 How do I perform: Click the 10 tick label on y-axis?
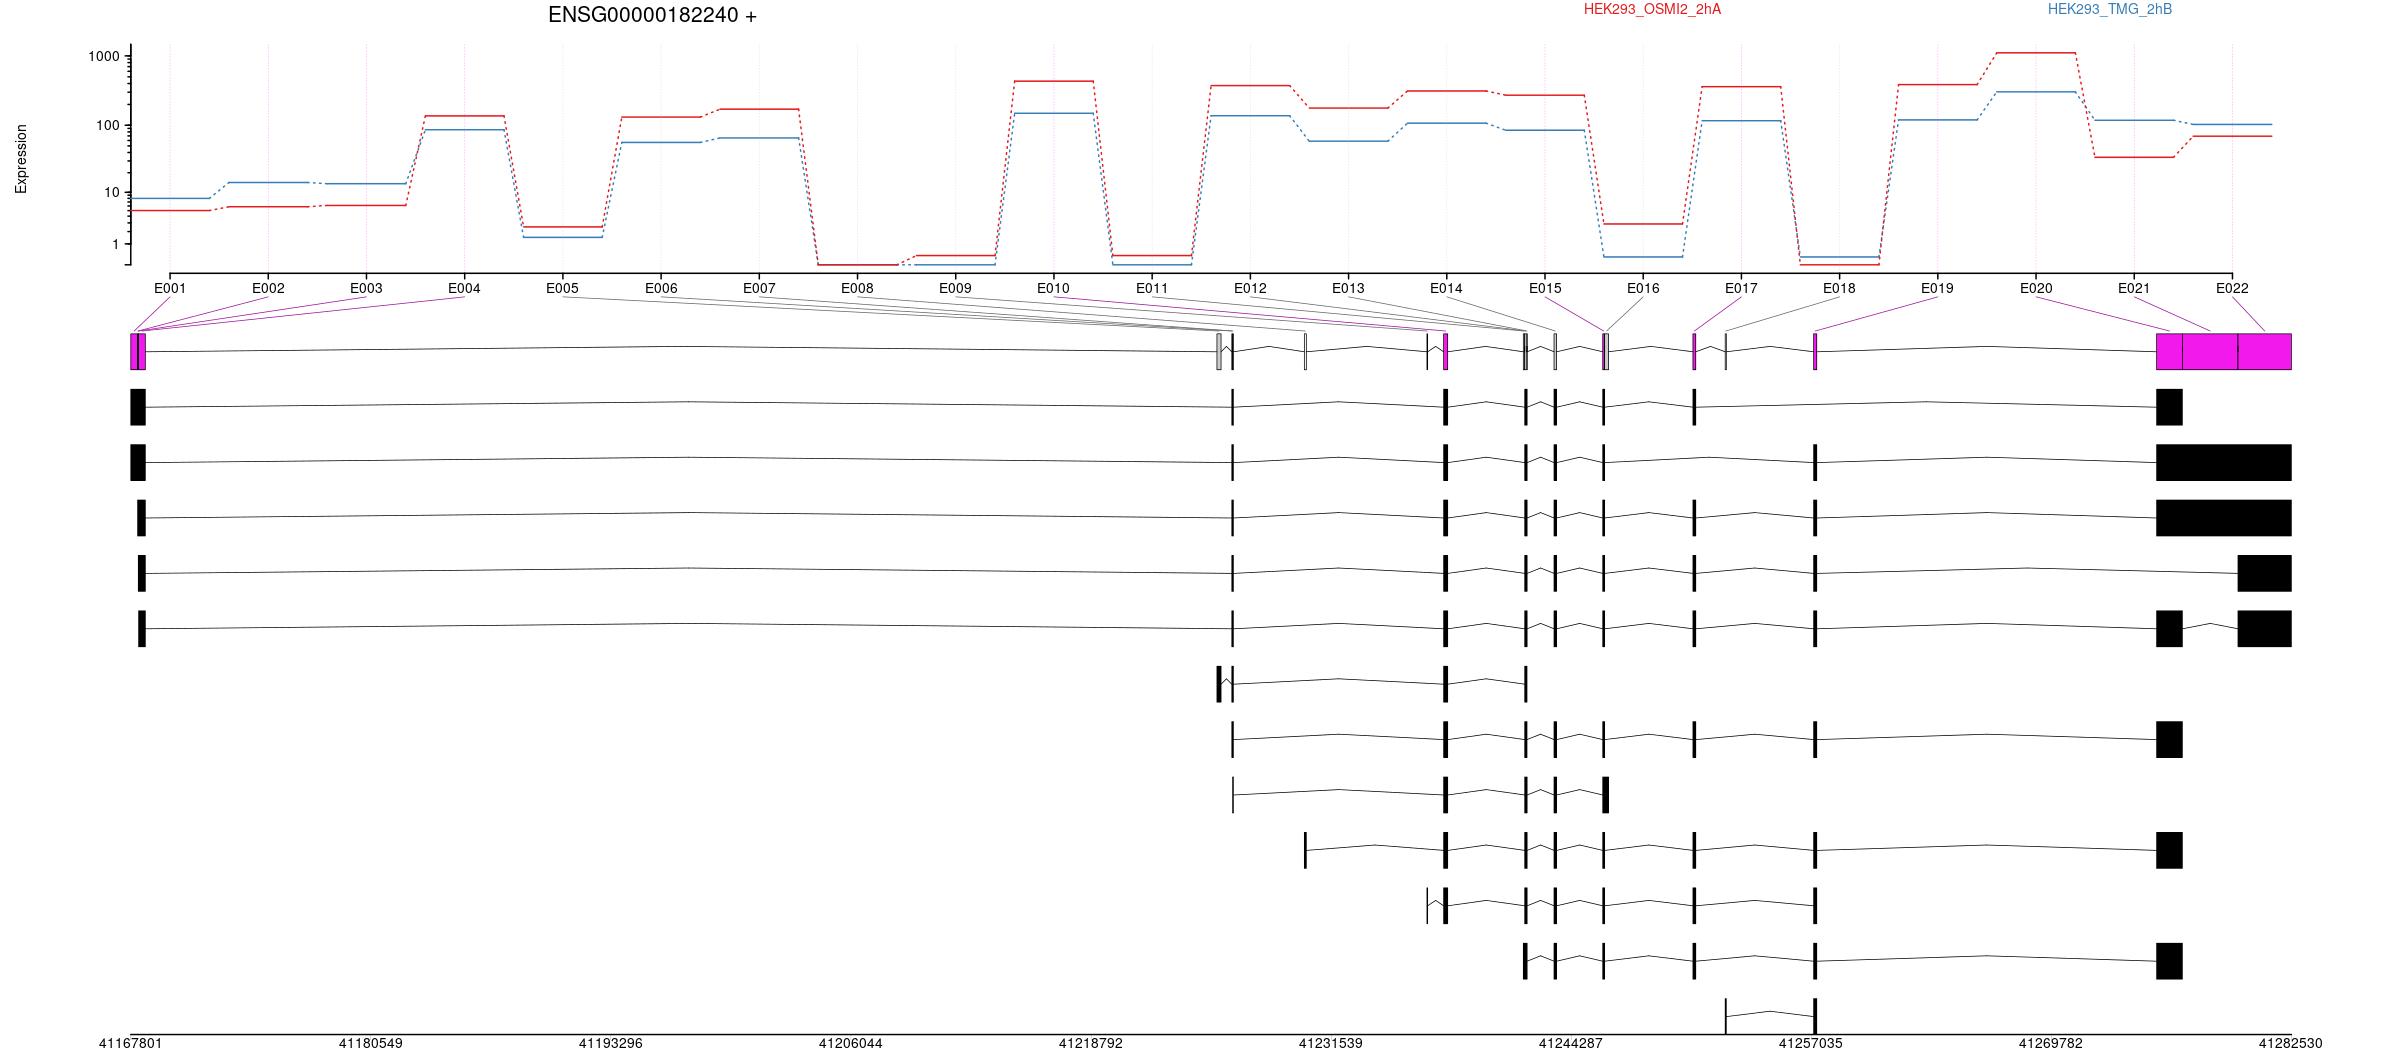(112, 193)
